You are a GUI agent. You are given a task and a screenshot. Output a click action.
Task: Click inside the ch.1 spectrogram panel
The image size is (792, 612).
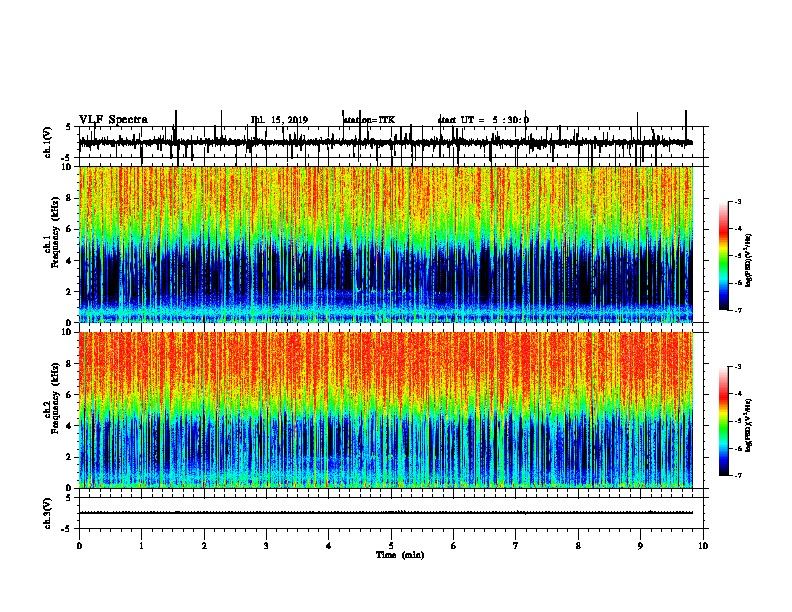click(x=386, y=244)
